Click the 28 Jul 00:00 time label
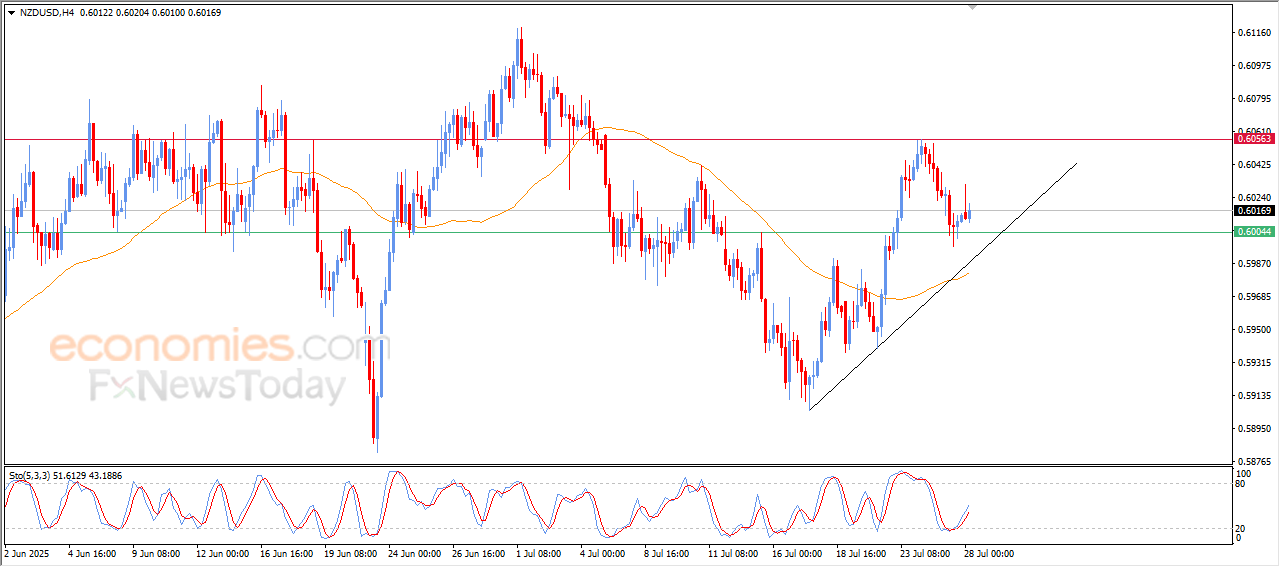Screen dimensions: 1280x567 click(x=989, y=553)
